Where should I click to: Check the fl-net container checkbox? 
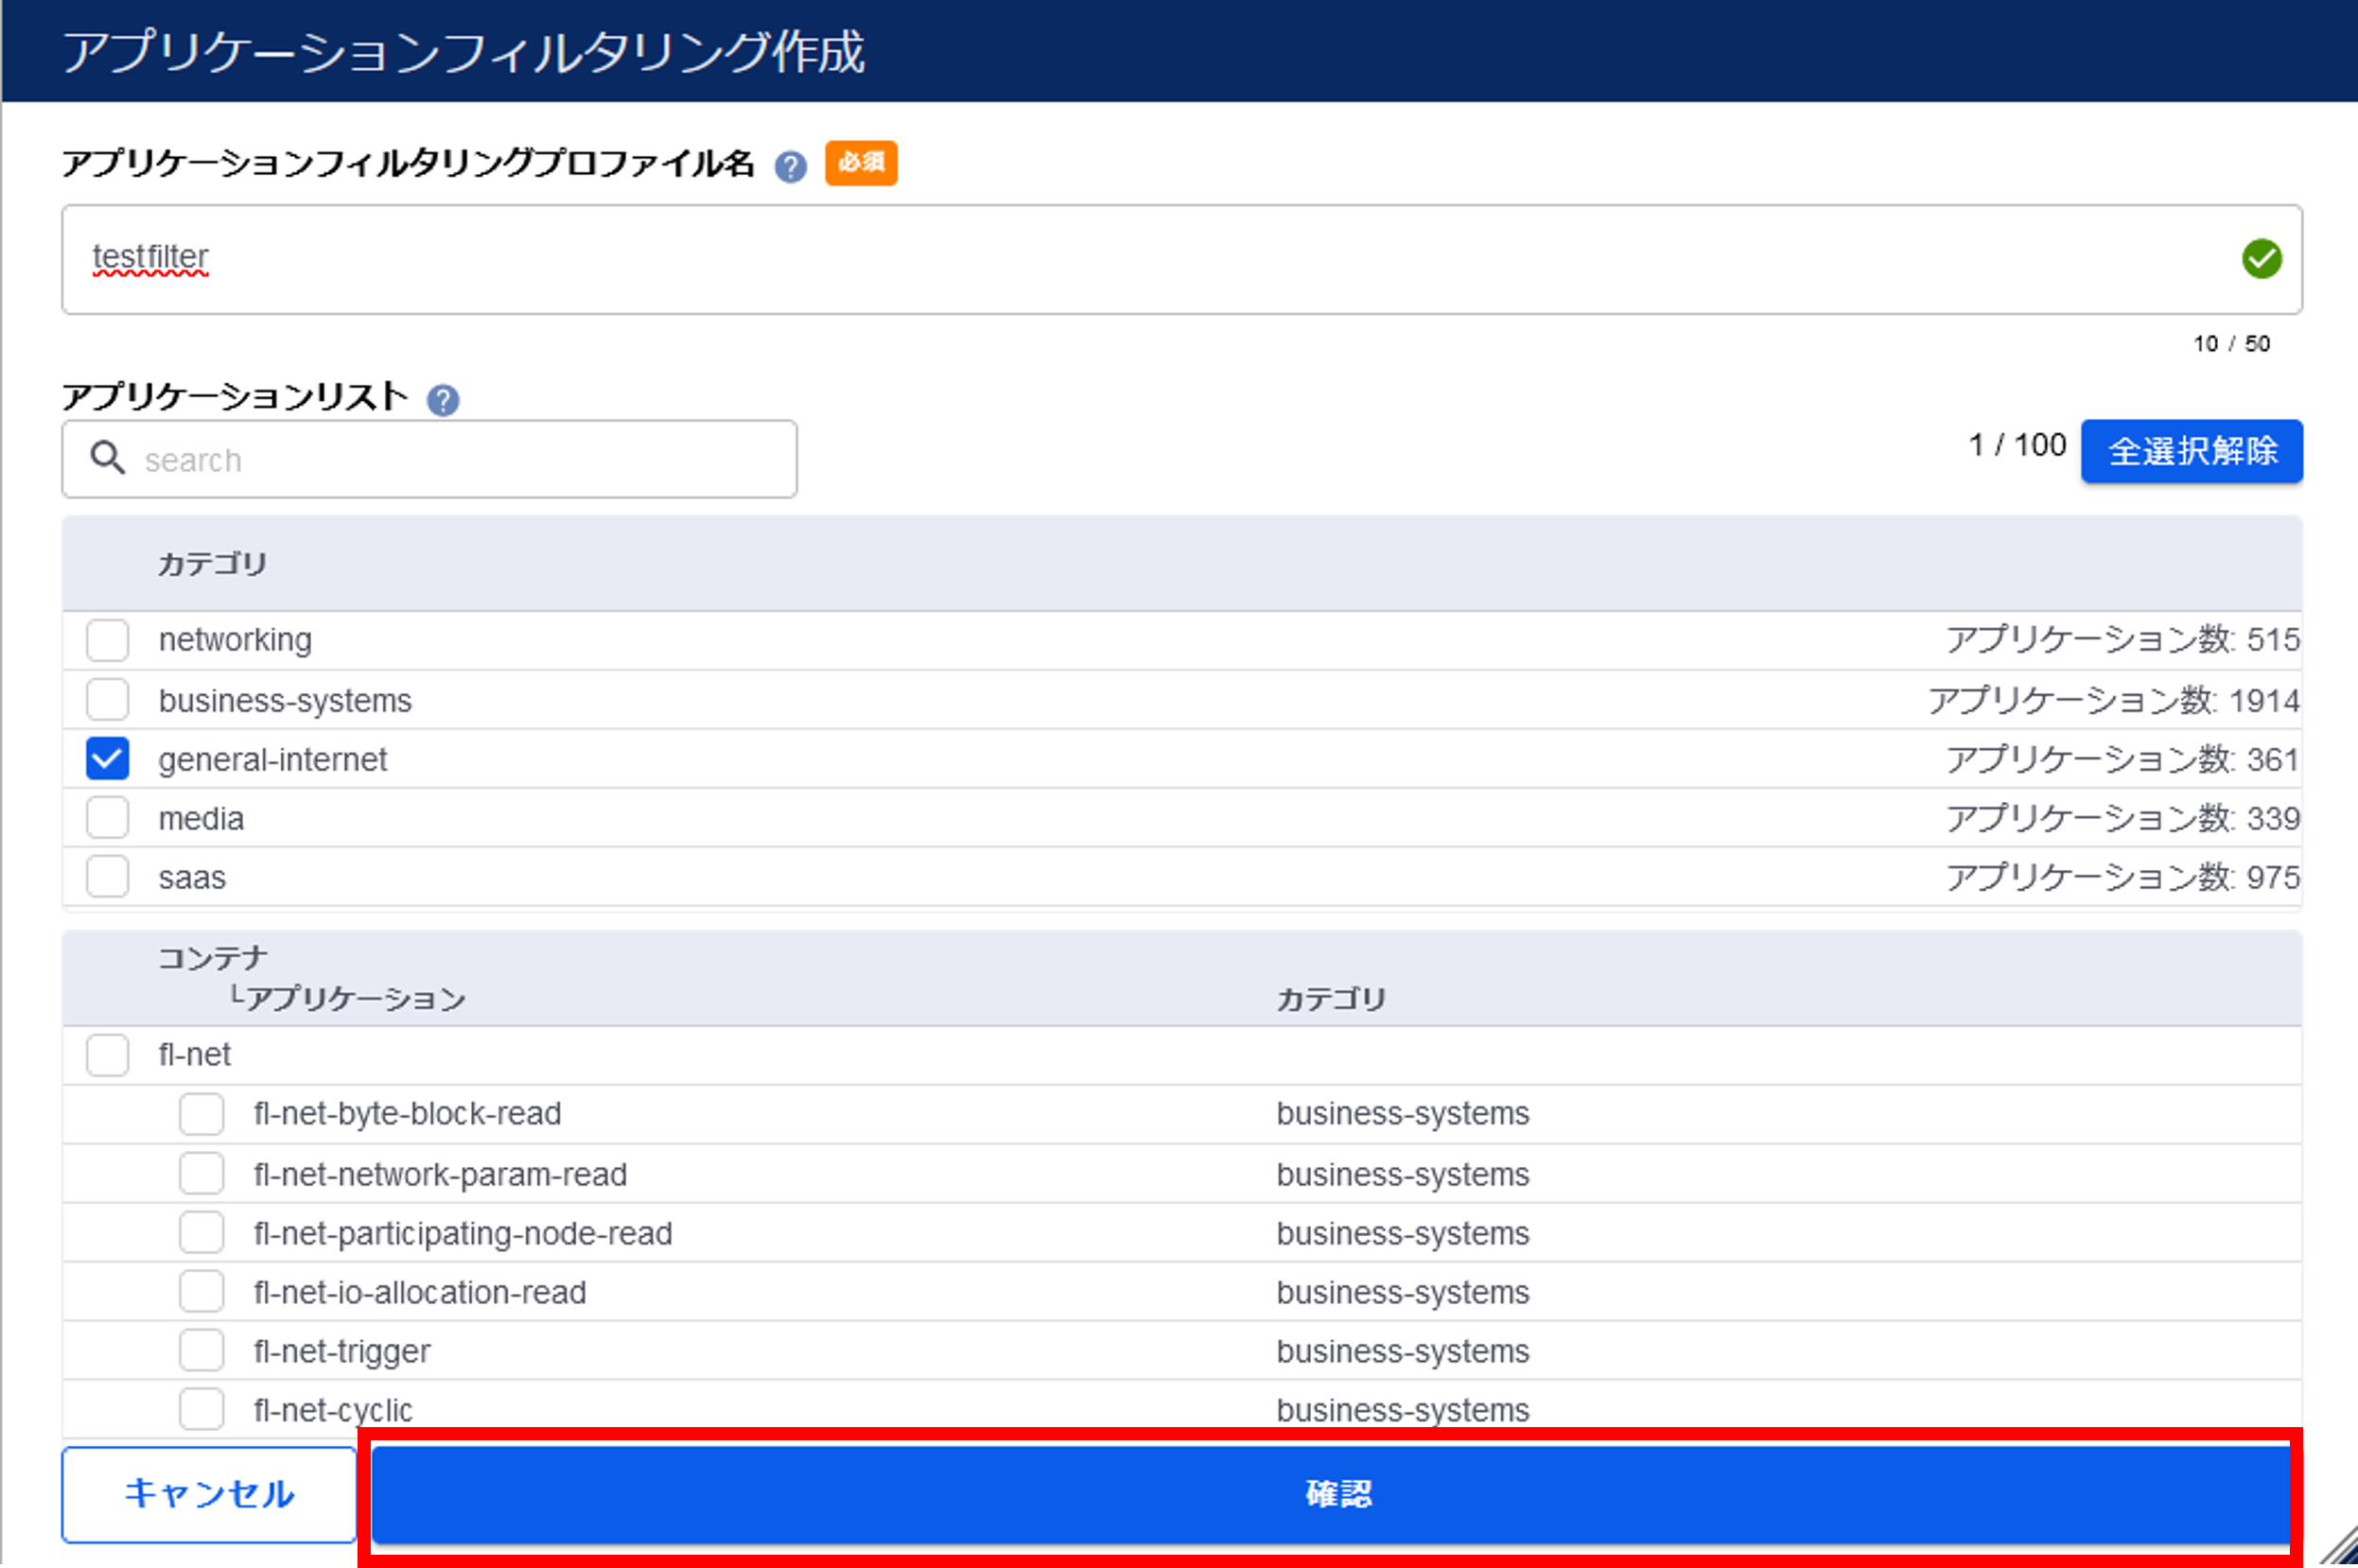point(107,1055)
